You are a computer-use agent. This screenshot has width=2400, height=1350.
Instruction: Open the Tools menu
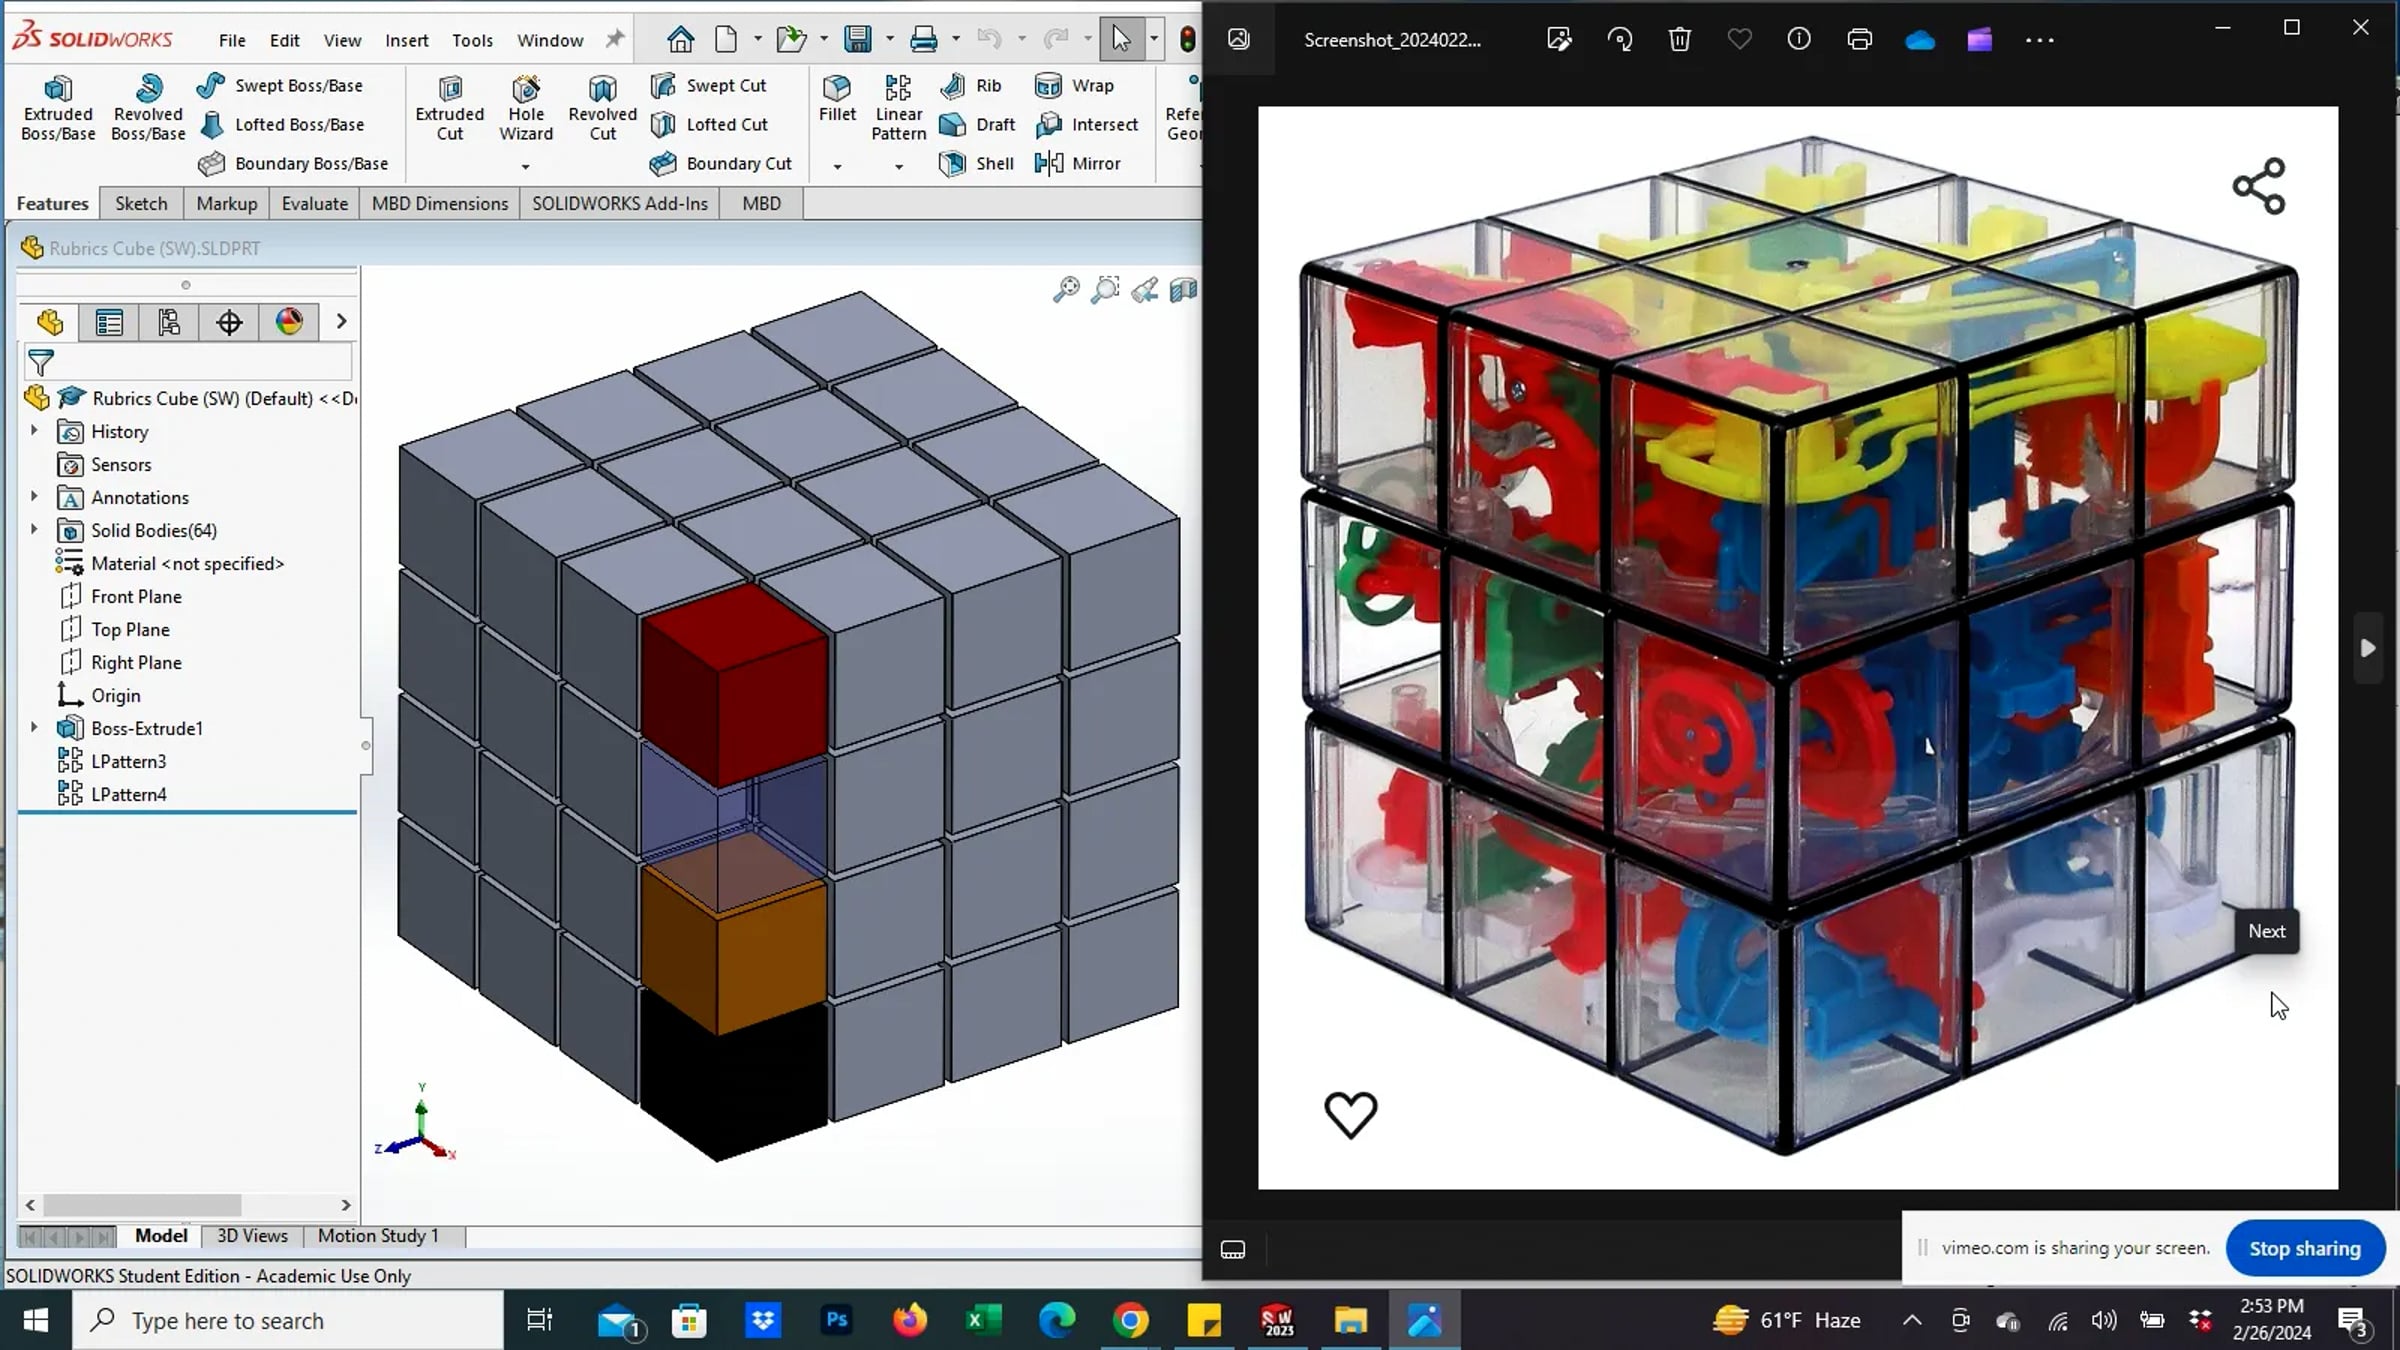point(472,40)
